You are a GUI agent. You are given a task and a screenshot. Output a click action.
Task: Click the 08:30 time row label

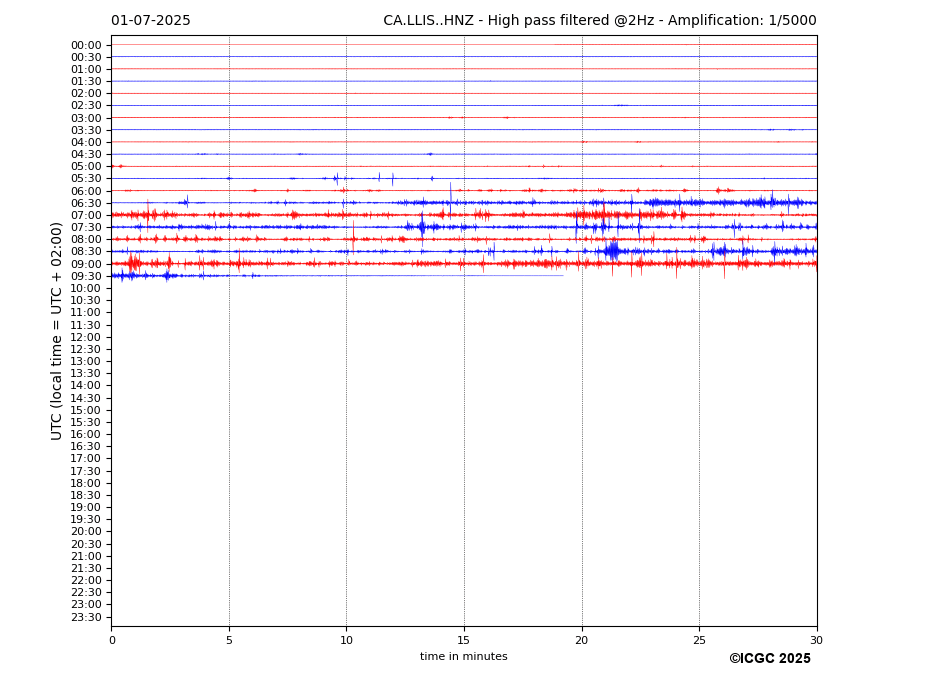[x=86, y=252]
